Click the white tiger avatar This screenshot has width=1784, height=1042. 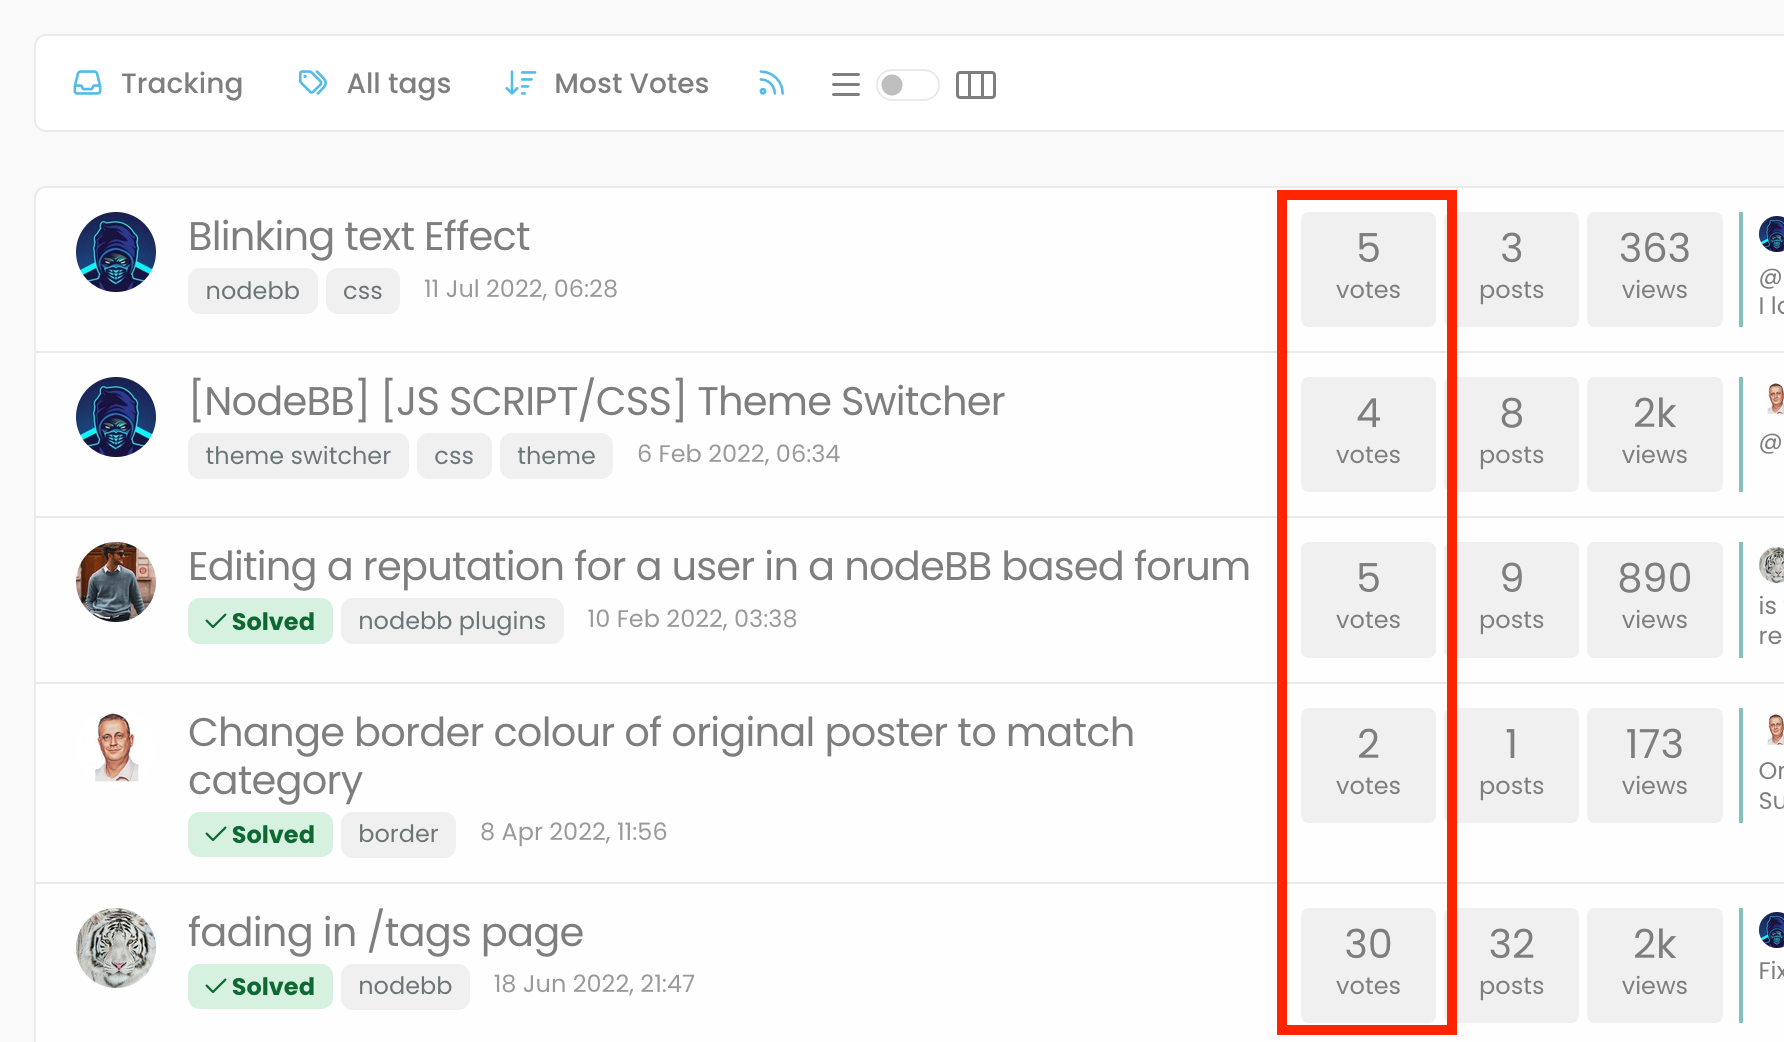[x=116, y=948]
